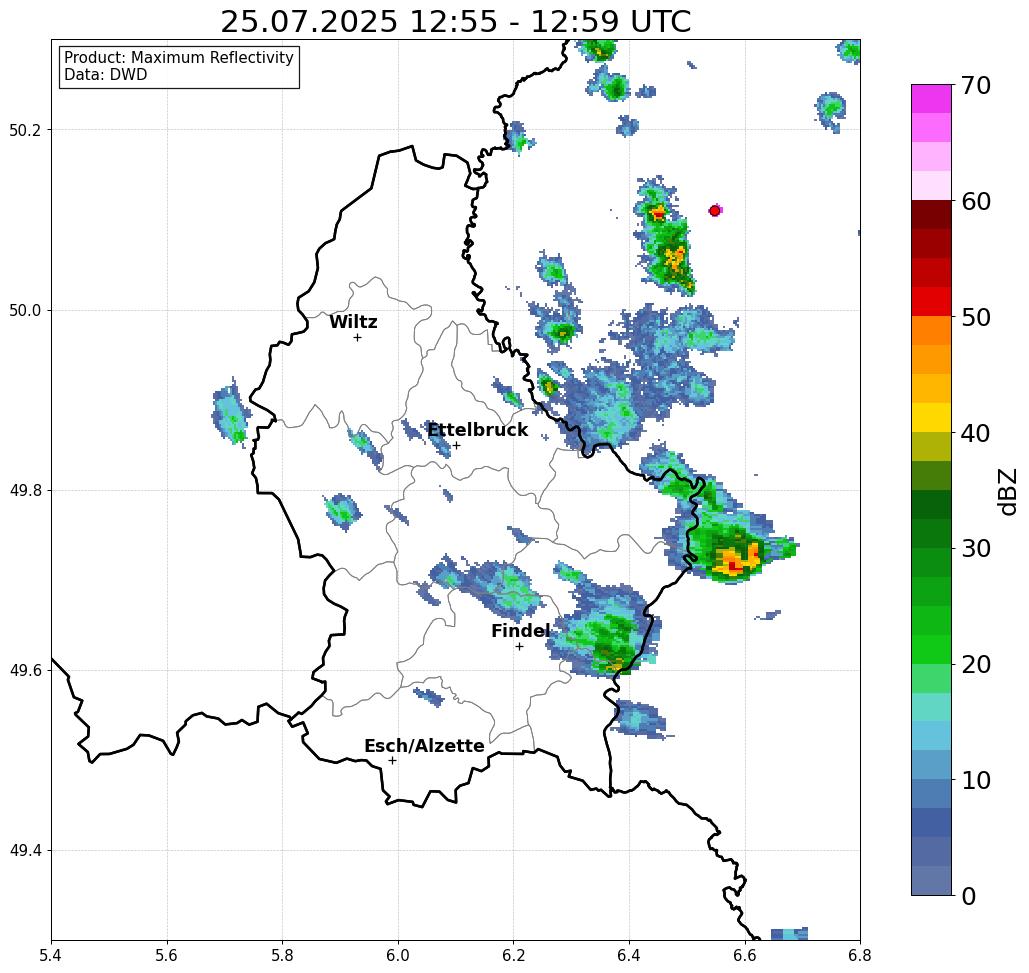The image size is (1029, 973).
Task: Select the Findel station label
Action: click(520, 631)
